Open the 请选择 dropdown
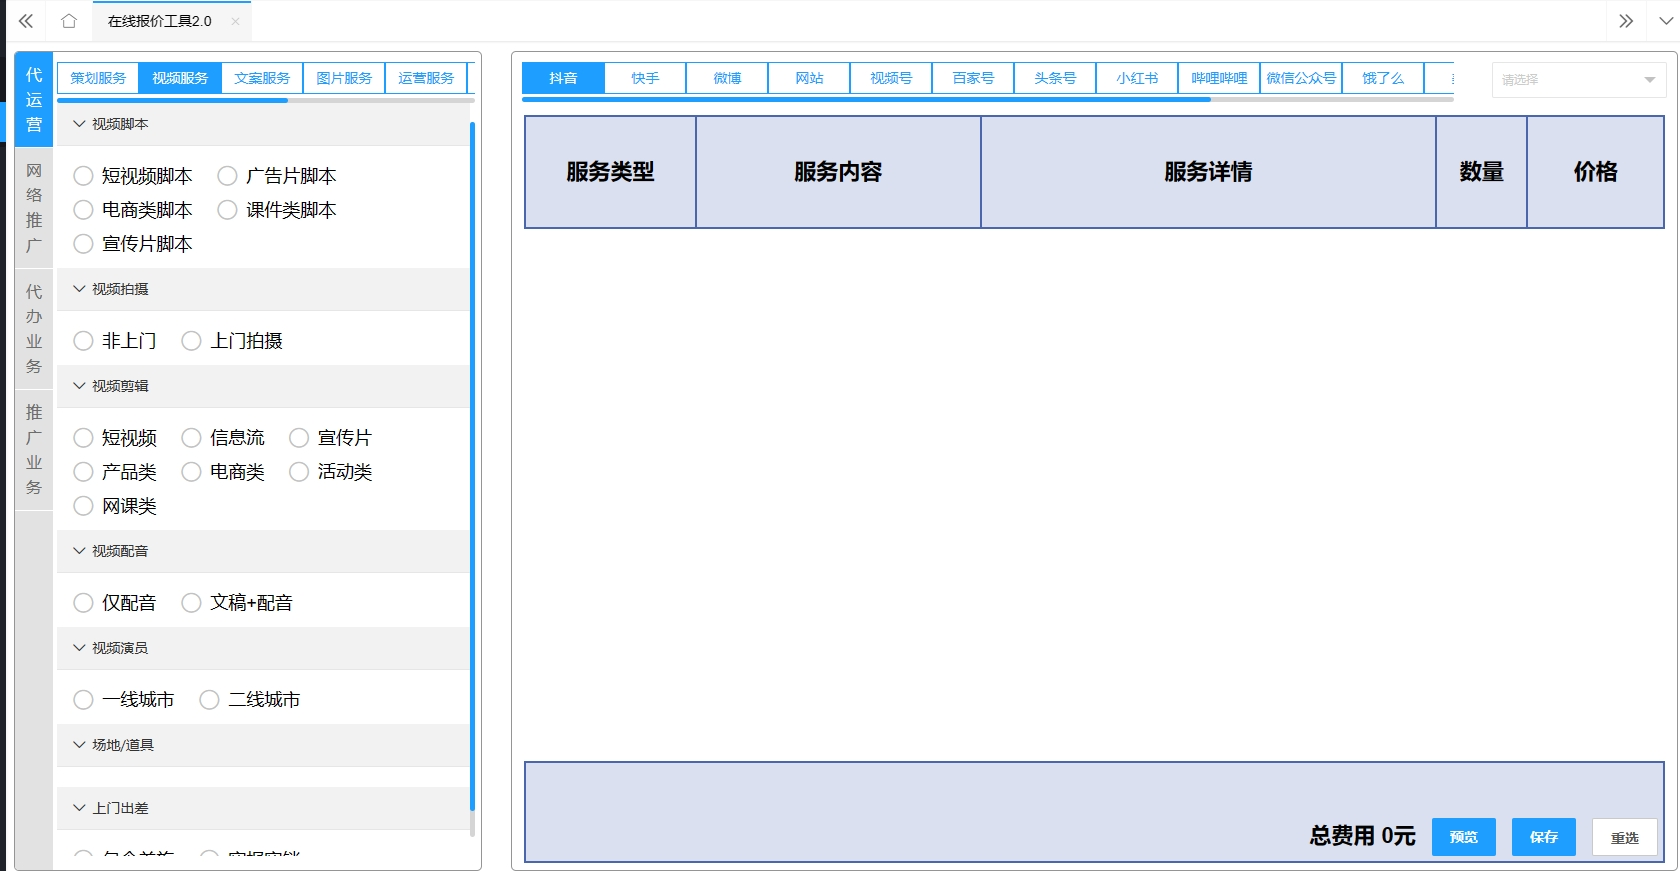This screenshot has height=871, width=1680. [x=1578, y=80]
